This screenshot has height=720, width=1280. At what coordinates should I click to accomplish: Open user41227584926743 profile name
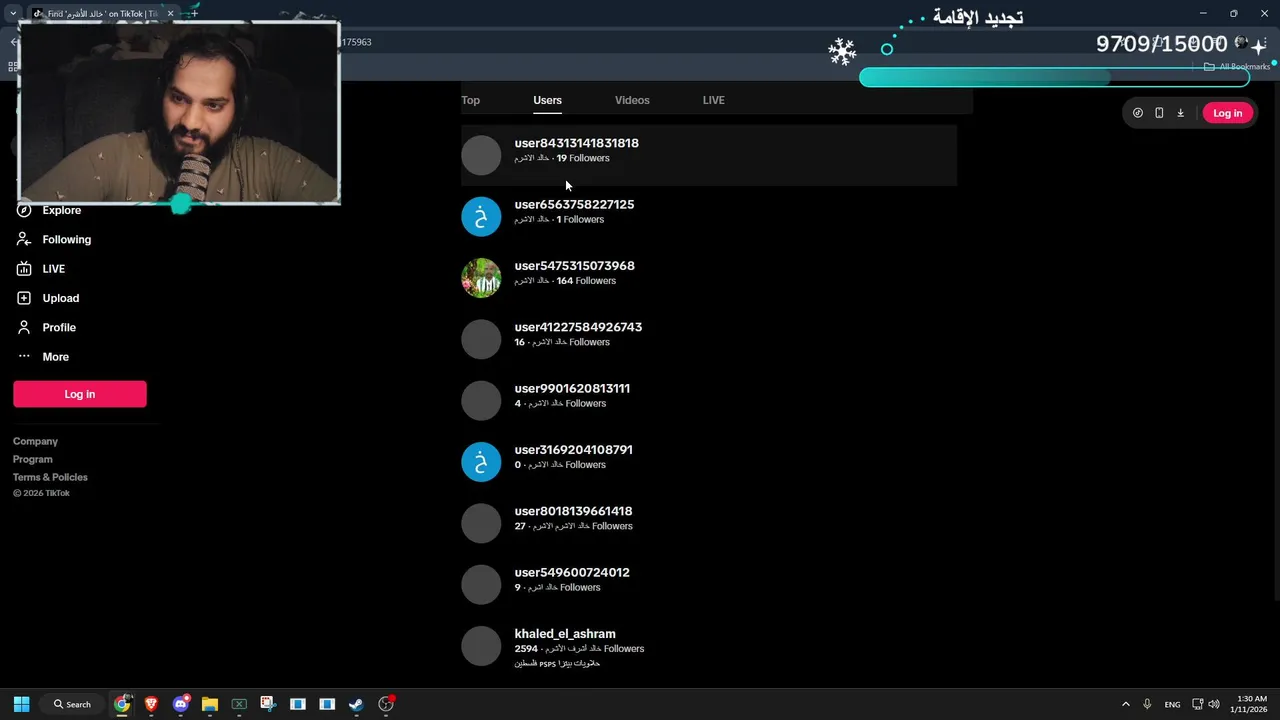tap(578, 327)
